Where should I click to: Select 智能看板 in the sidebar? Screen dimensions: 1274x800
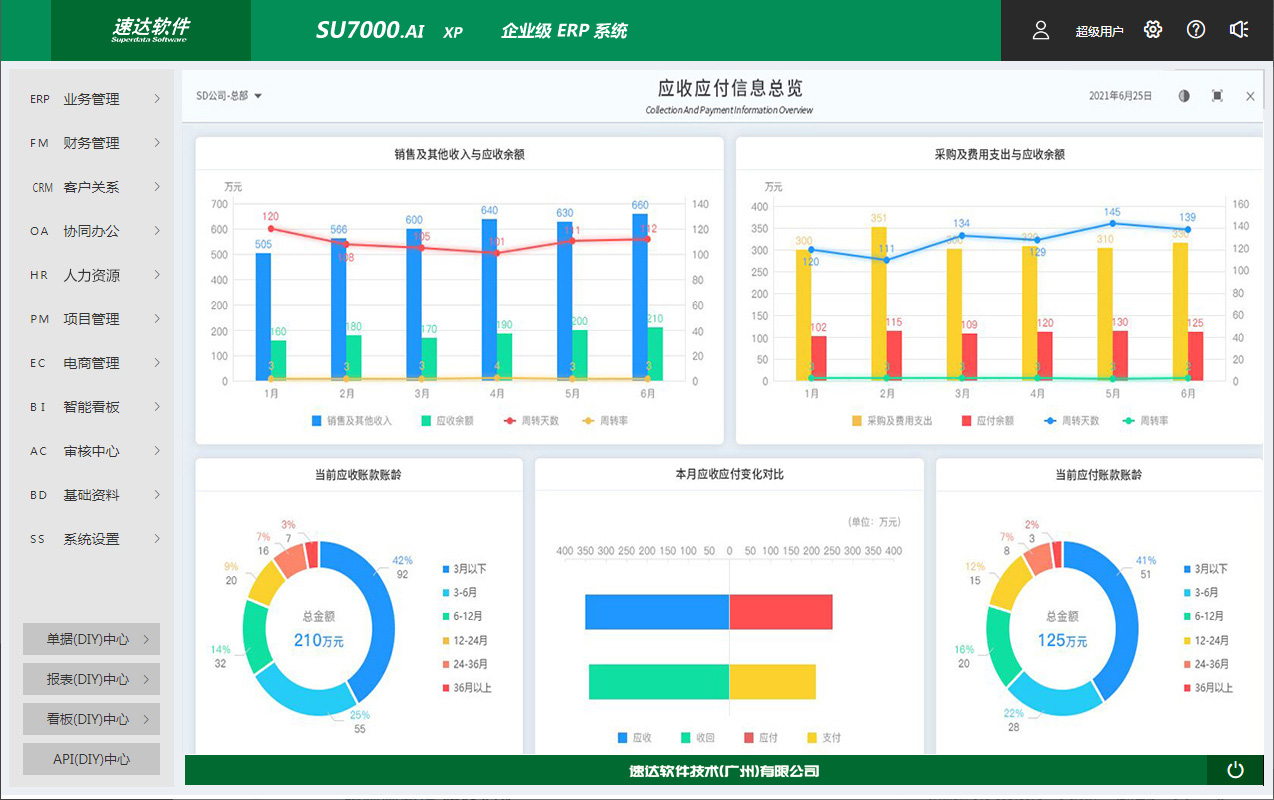[x=91, y=407]
